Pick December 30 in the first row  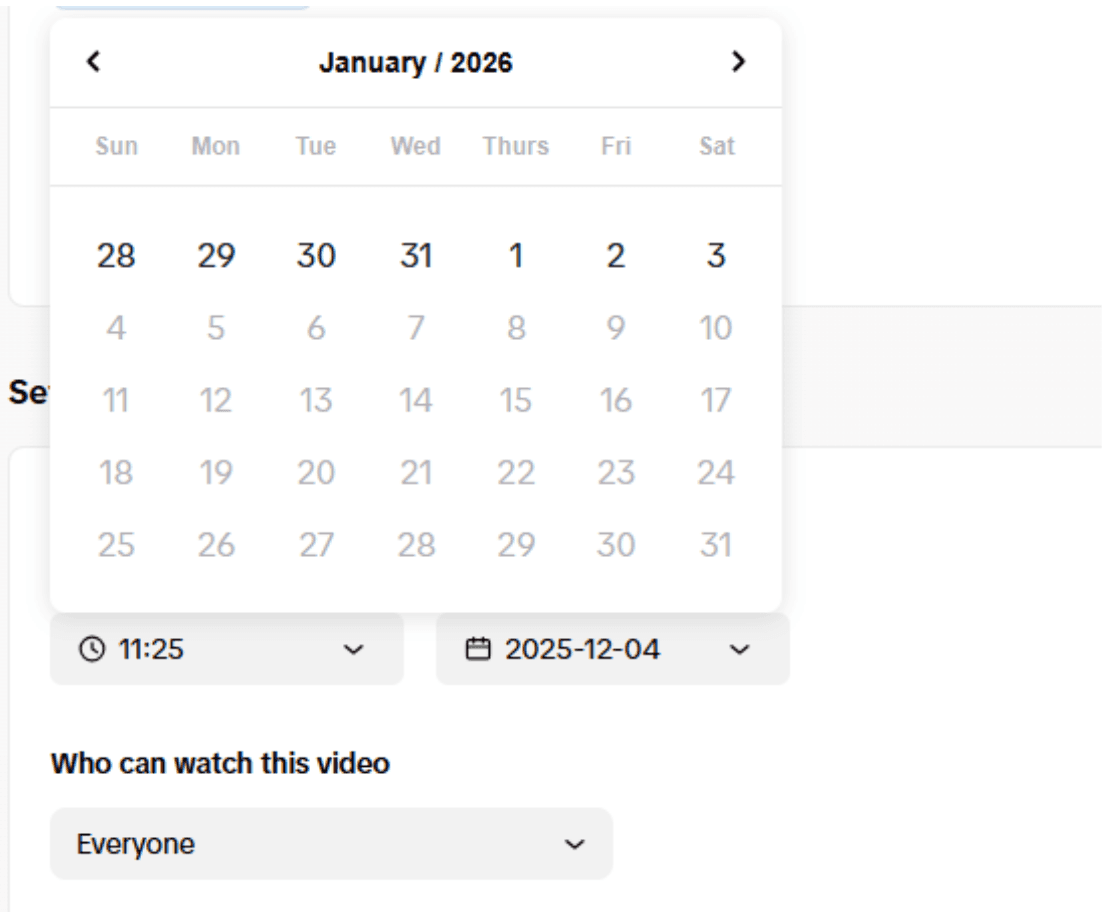coord(316,256)
